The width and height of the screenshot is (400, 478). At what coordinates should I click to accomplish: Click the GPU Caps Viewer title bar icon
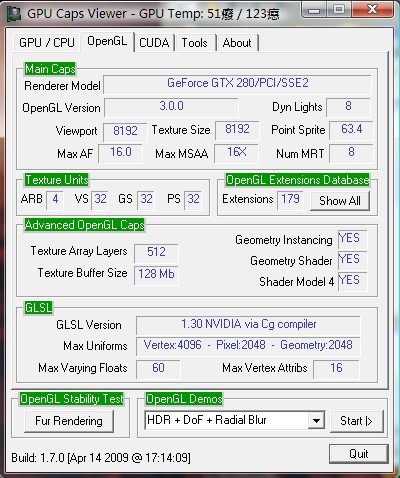[14, 14]
